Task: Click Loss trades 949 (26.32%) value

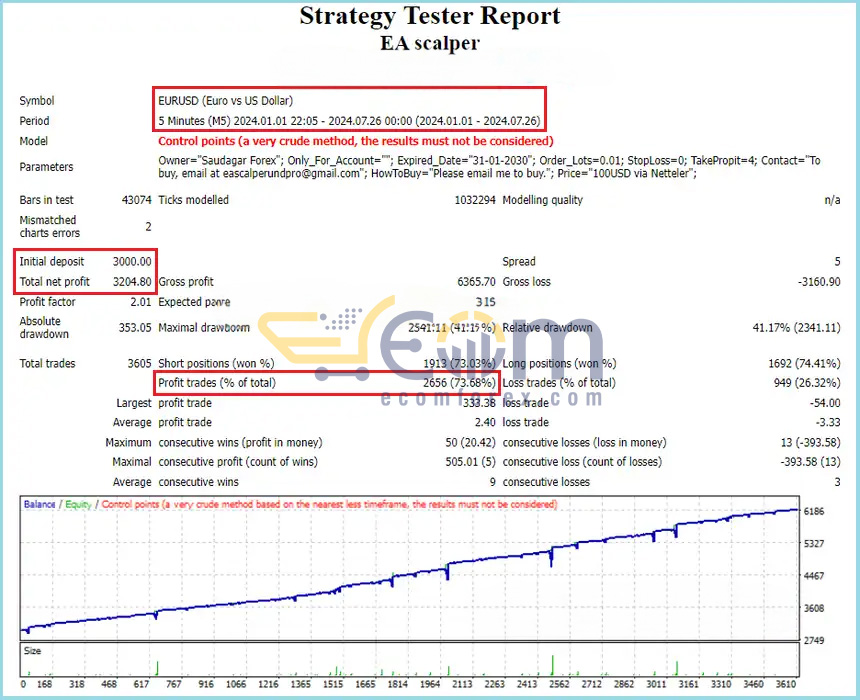Action: click(x=807, y=383)
